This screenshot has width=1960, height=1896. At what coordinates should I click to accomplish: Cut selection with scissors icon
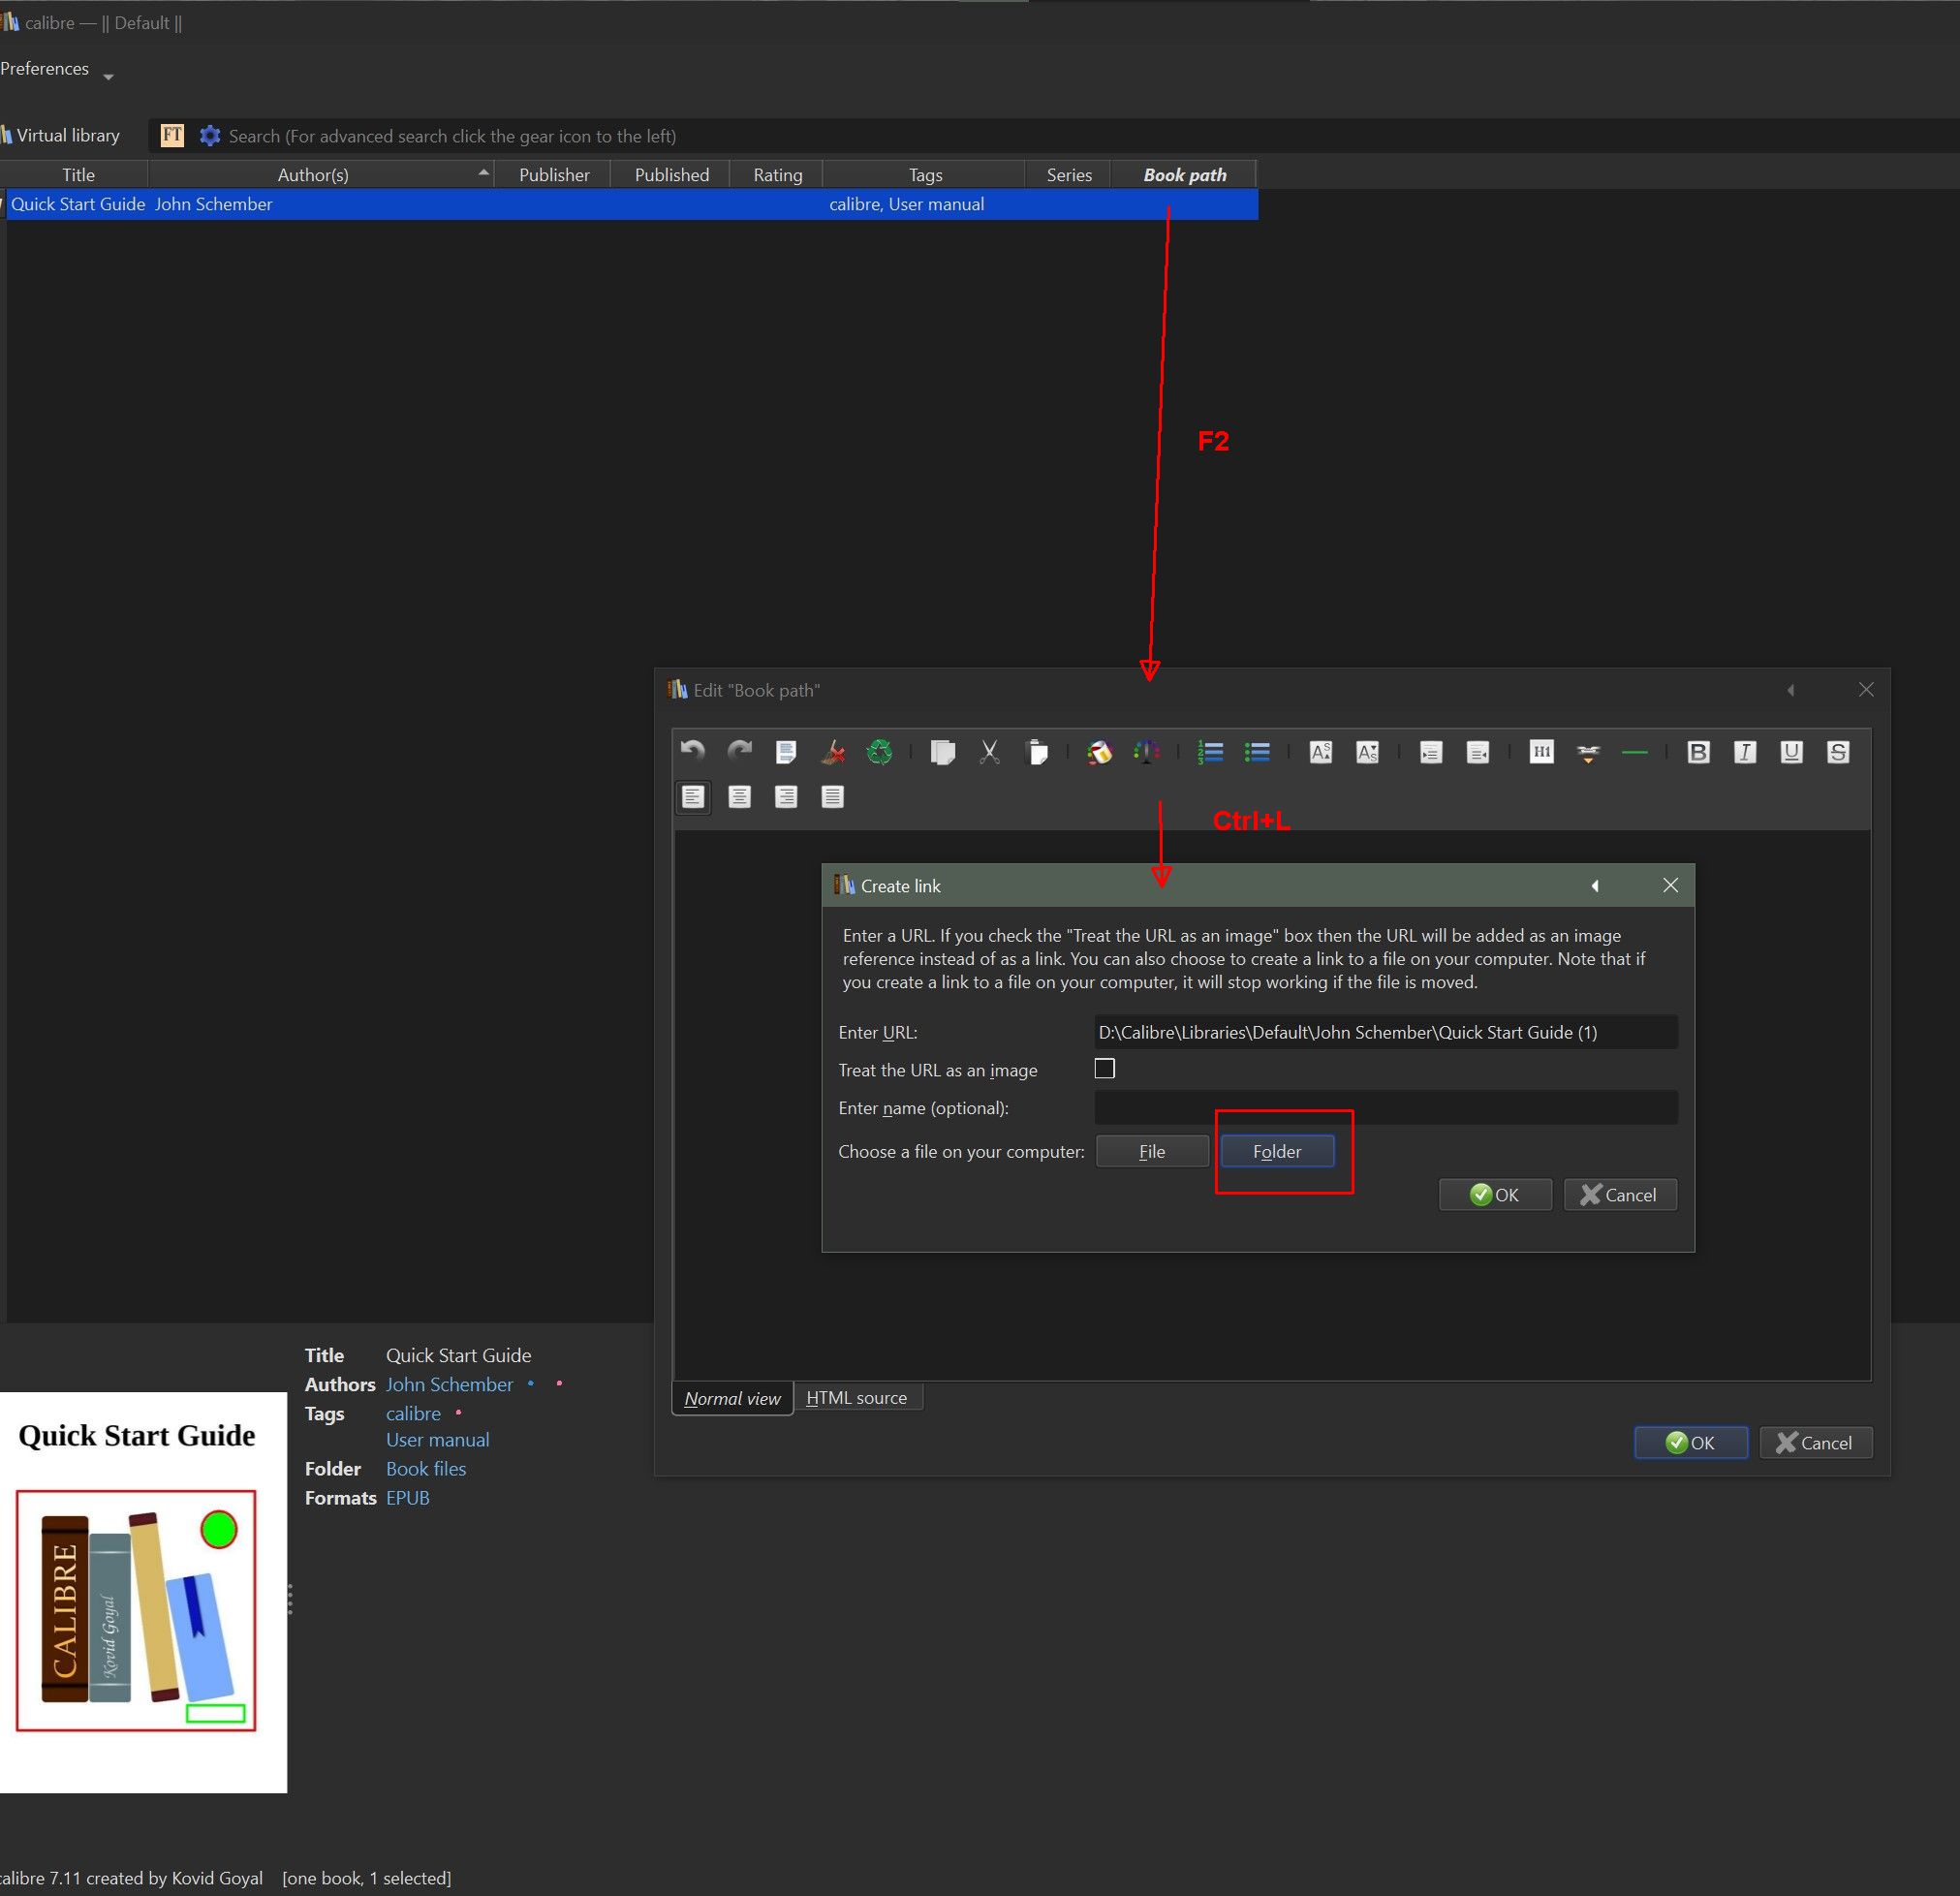pos(989,752)
